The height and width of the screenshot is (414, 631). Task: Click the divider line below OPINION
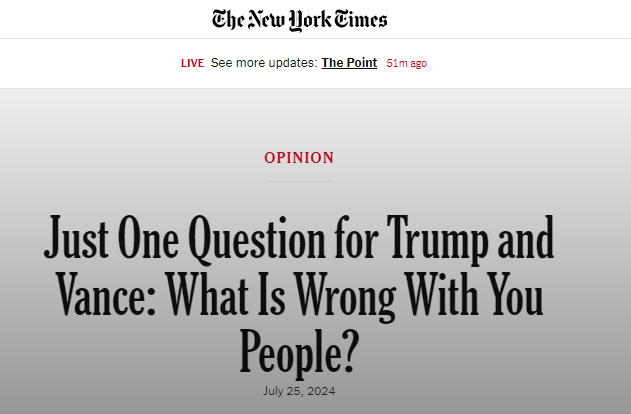tap(299, 181)
